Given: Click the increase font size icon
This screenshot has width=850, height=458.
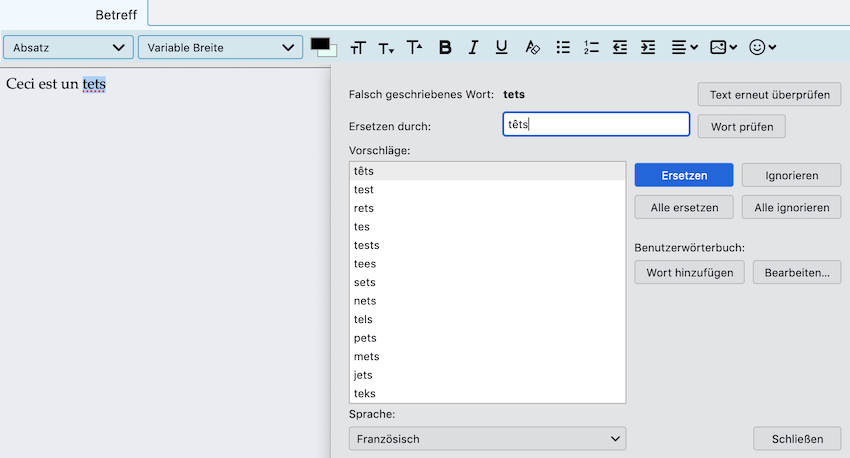Looking at the screenshot, I should tap(414, 47).
